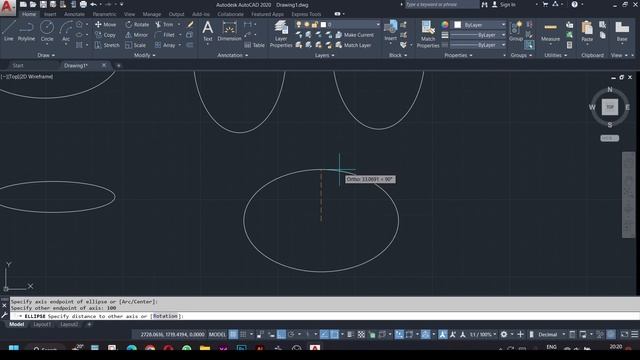Expand the Layers panel dropdown
The image size is (640, 360).
(324, 55)
